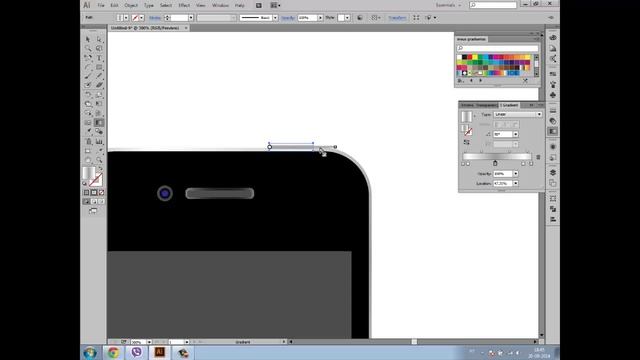Select the Lasso tool
The image size is (640, 360).
click(99, 48)
